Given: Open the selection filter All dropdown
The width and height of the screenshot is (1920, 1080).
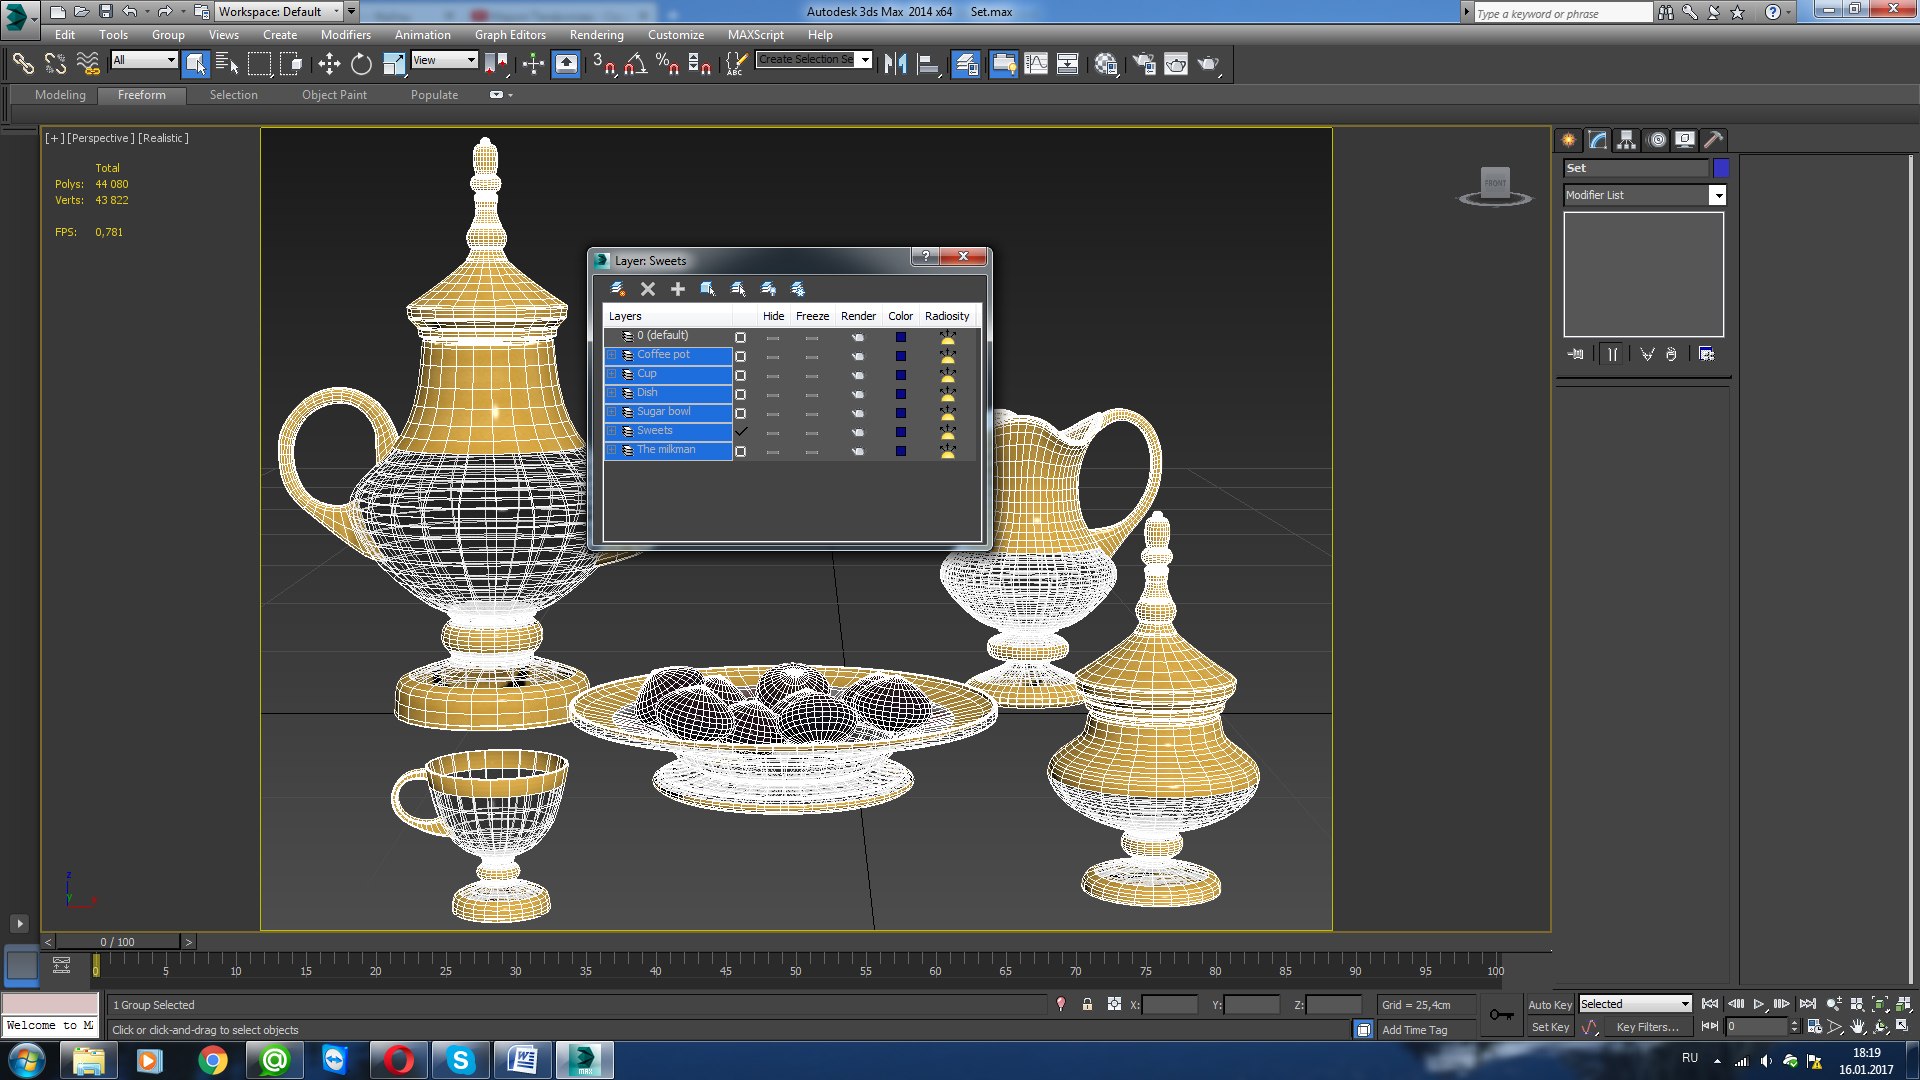Looking at the screenshot, I should 144,60.
